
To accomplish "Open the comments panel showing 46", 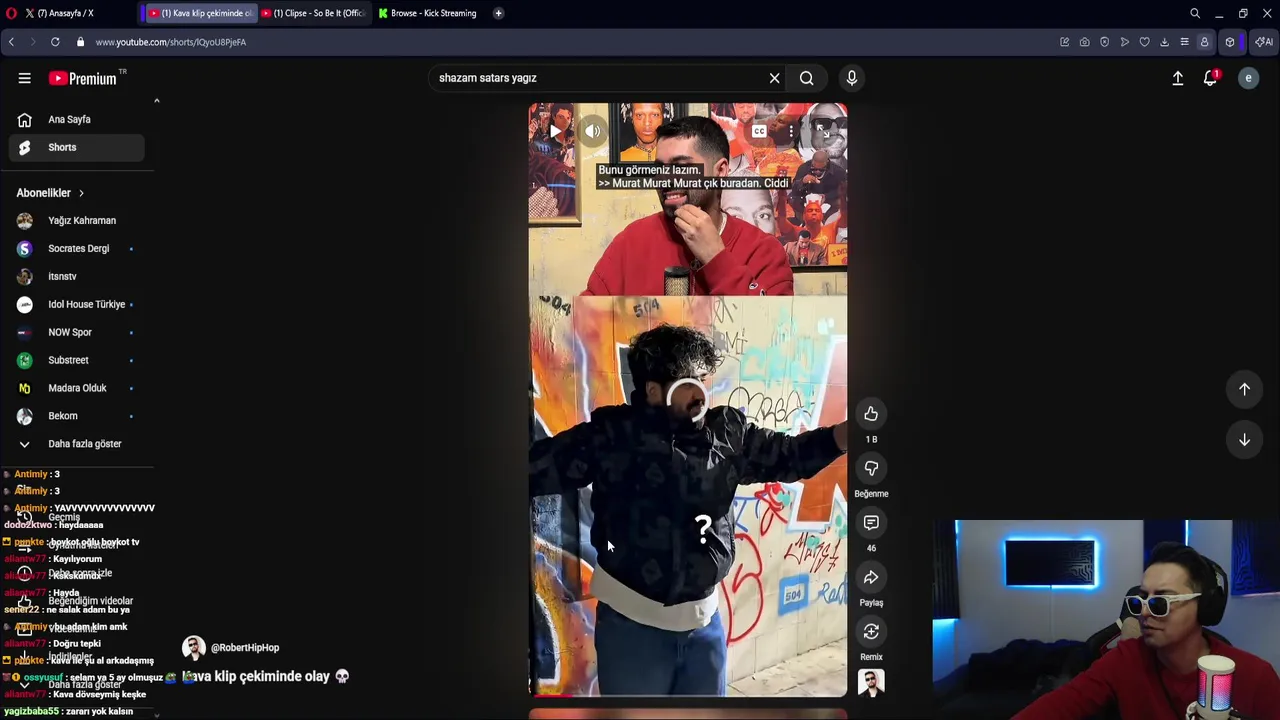I will point(871,523).
